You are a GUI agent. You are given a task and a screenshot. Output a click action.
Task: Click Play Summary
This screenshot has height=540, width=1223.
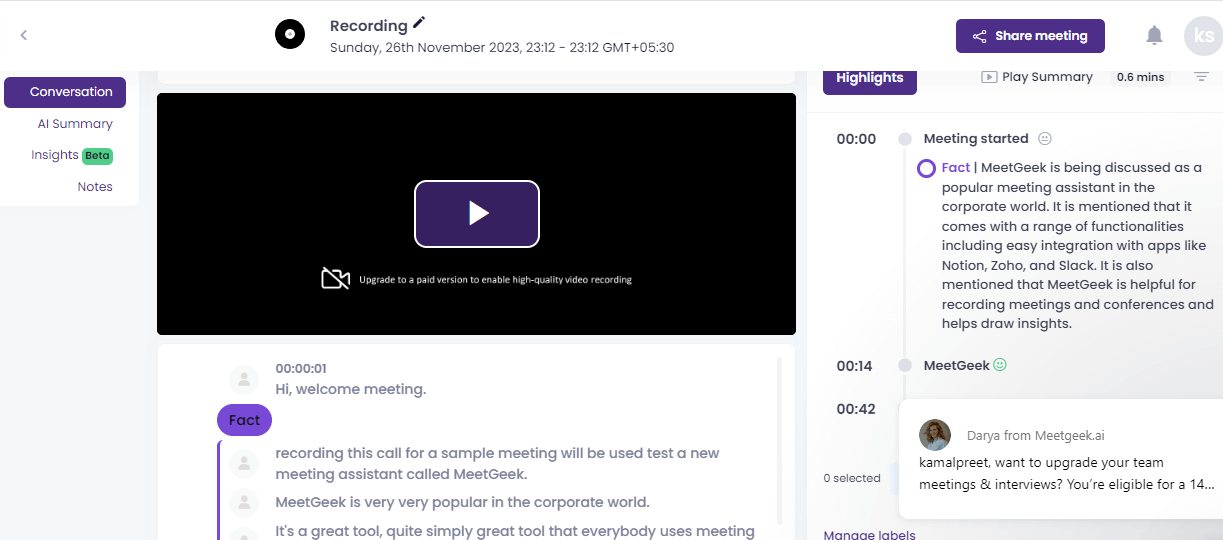1037,77
